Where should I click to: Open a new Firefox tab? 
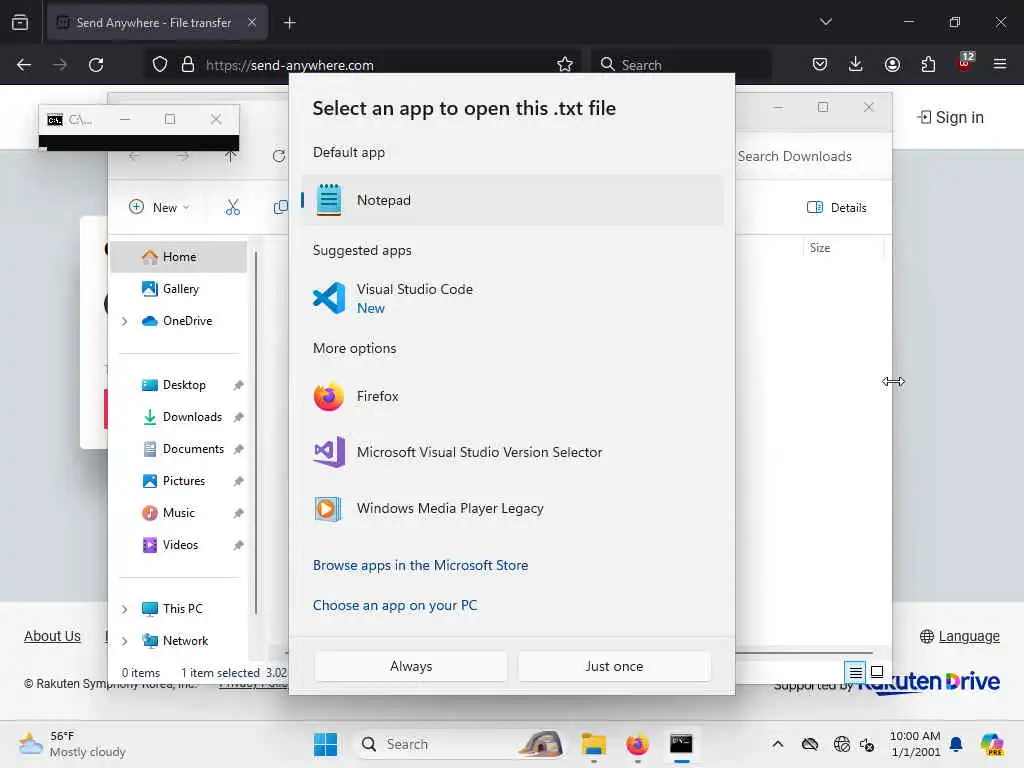click(x=289, y=23)
